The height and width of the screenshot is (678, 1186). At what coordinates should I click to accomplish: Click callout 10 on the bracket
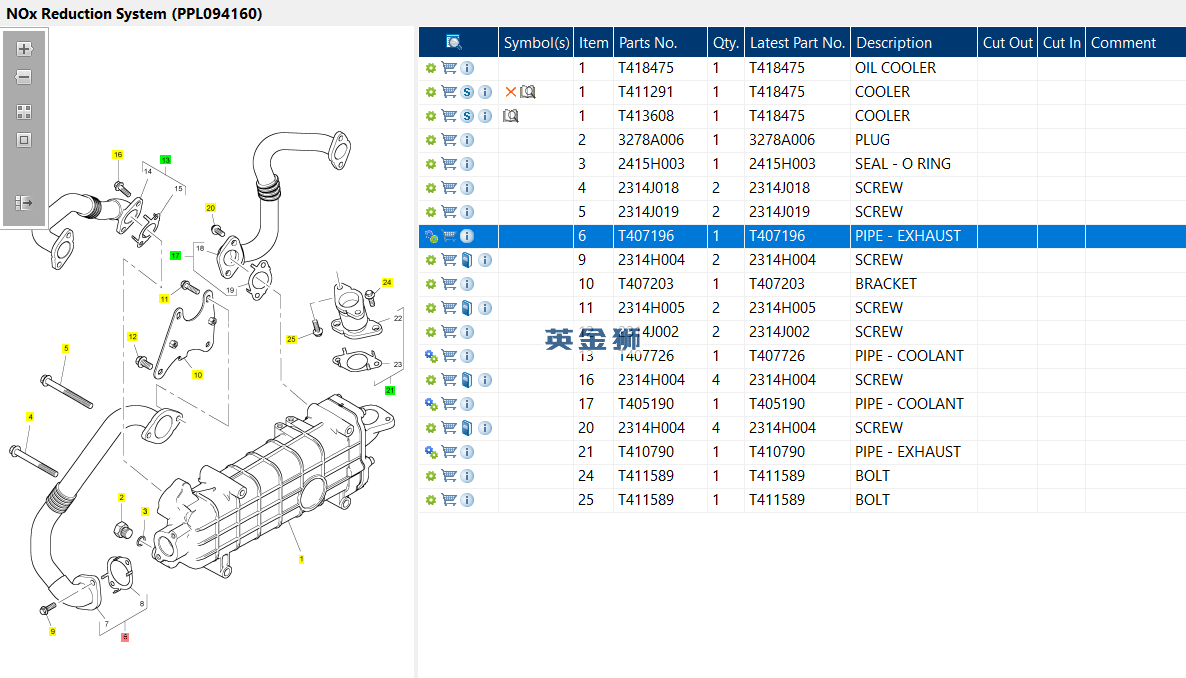tap(197, 375)
